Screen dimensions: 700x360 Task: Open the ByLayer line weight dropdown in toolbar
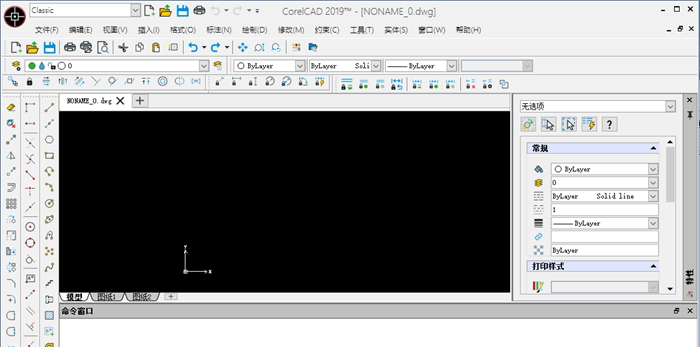[x=451, y=66]
